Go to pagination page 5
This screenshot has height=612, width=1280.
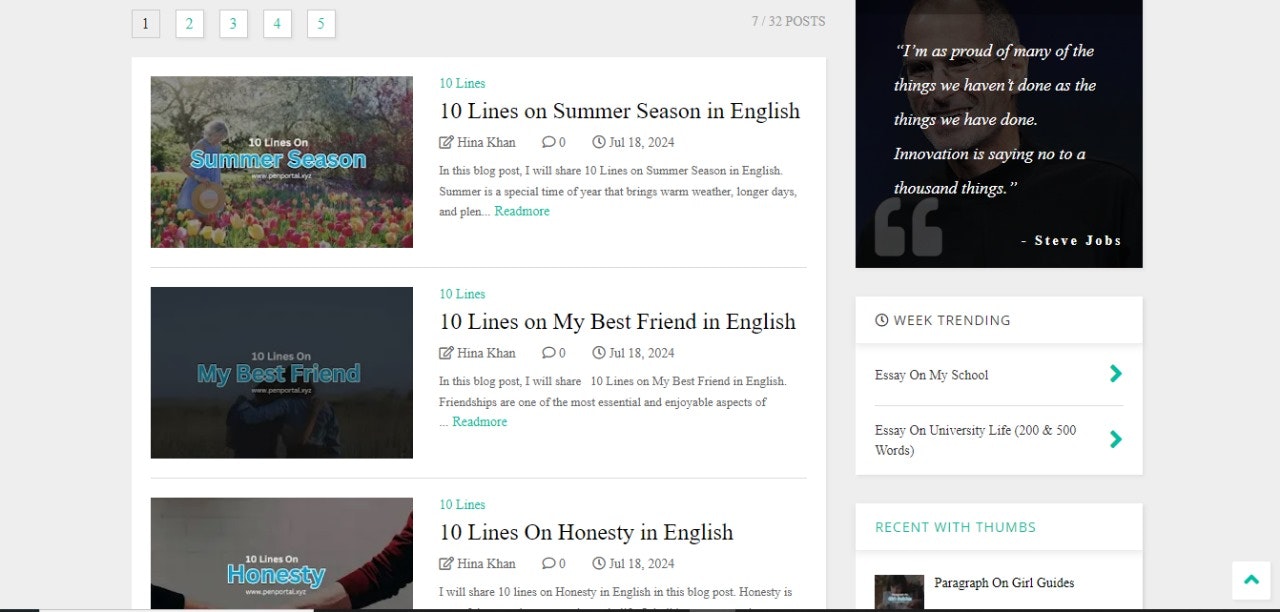click(321, 24)
